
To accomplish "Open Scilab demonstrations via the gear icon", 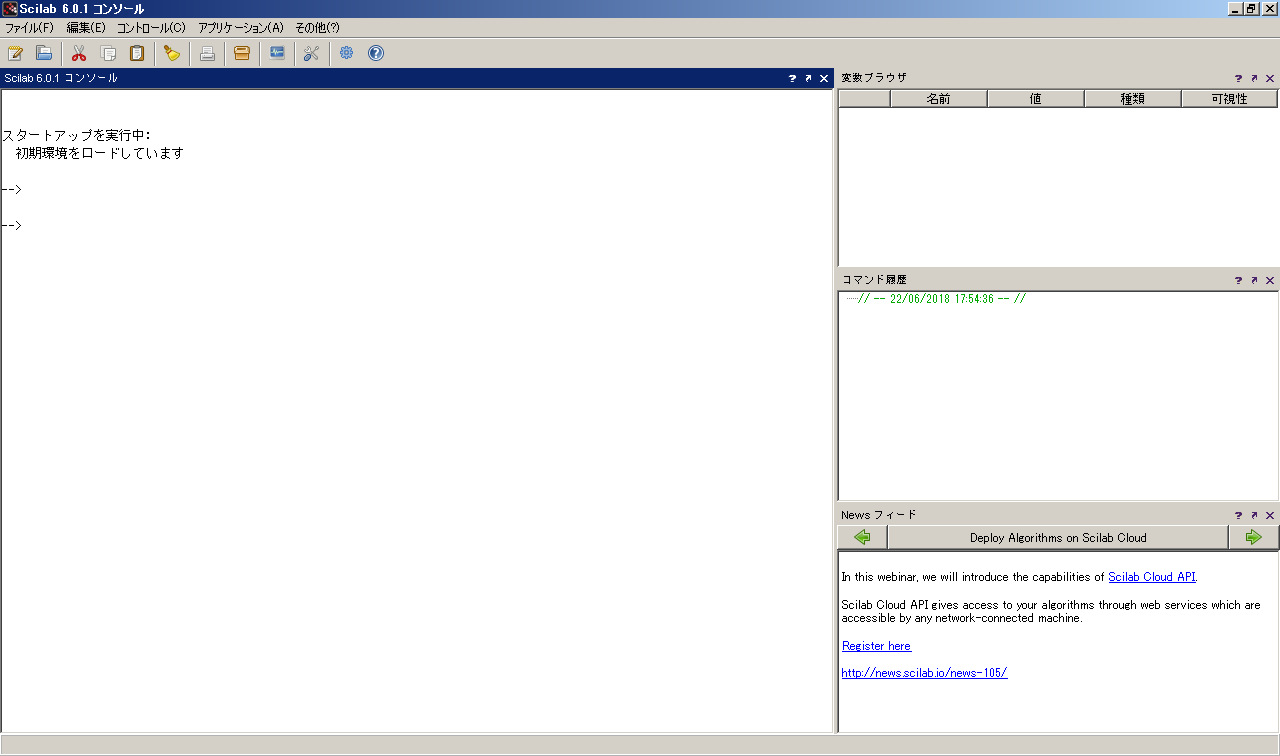I will point(347,53).
